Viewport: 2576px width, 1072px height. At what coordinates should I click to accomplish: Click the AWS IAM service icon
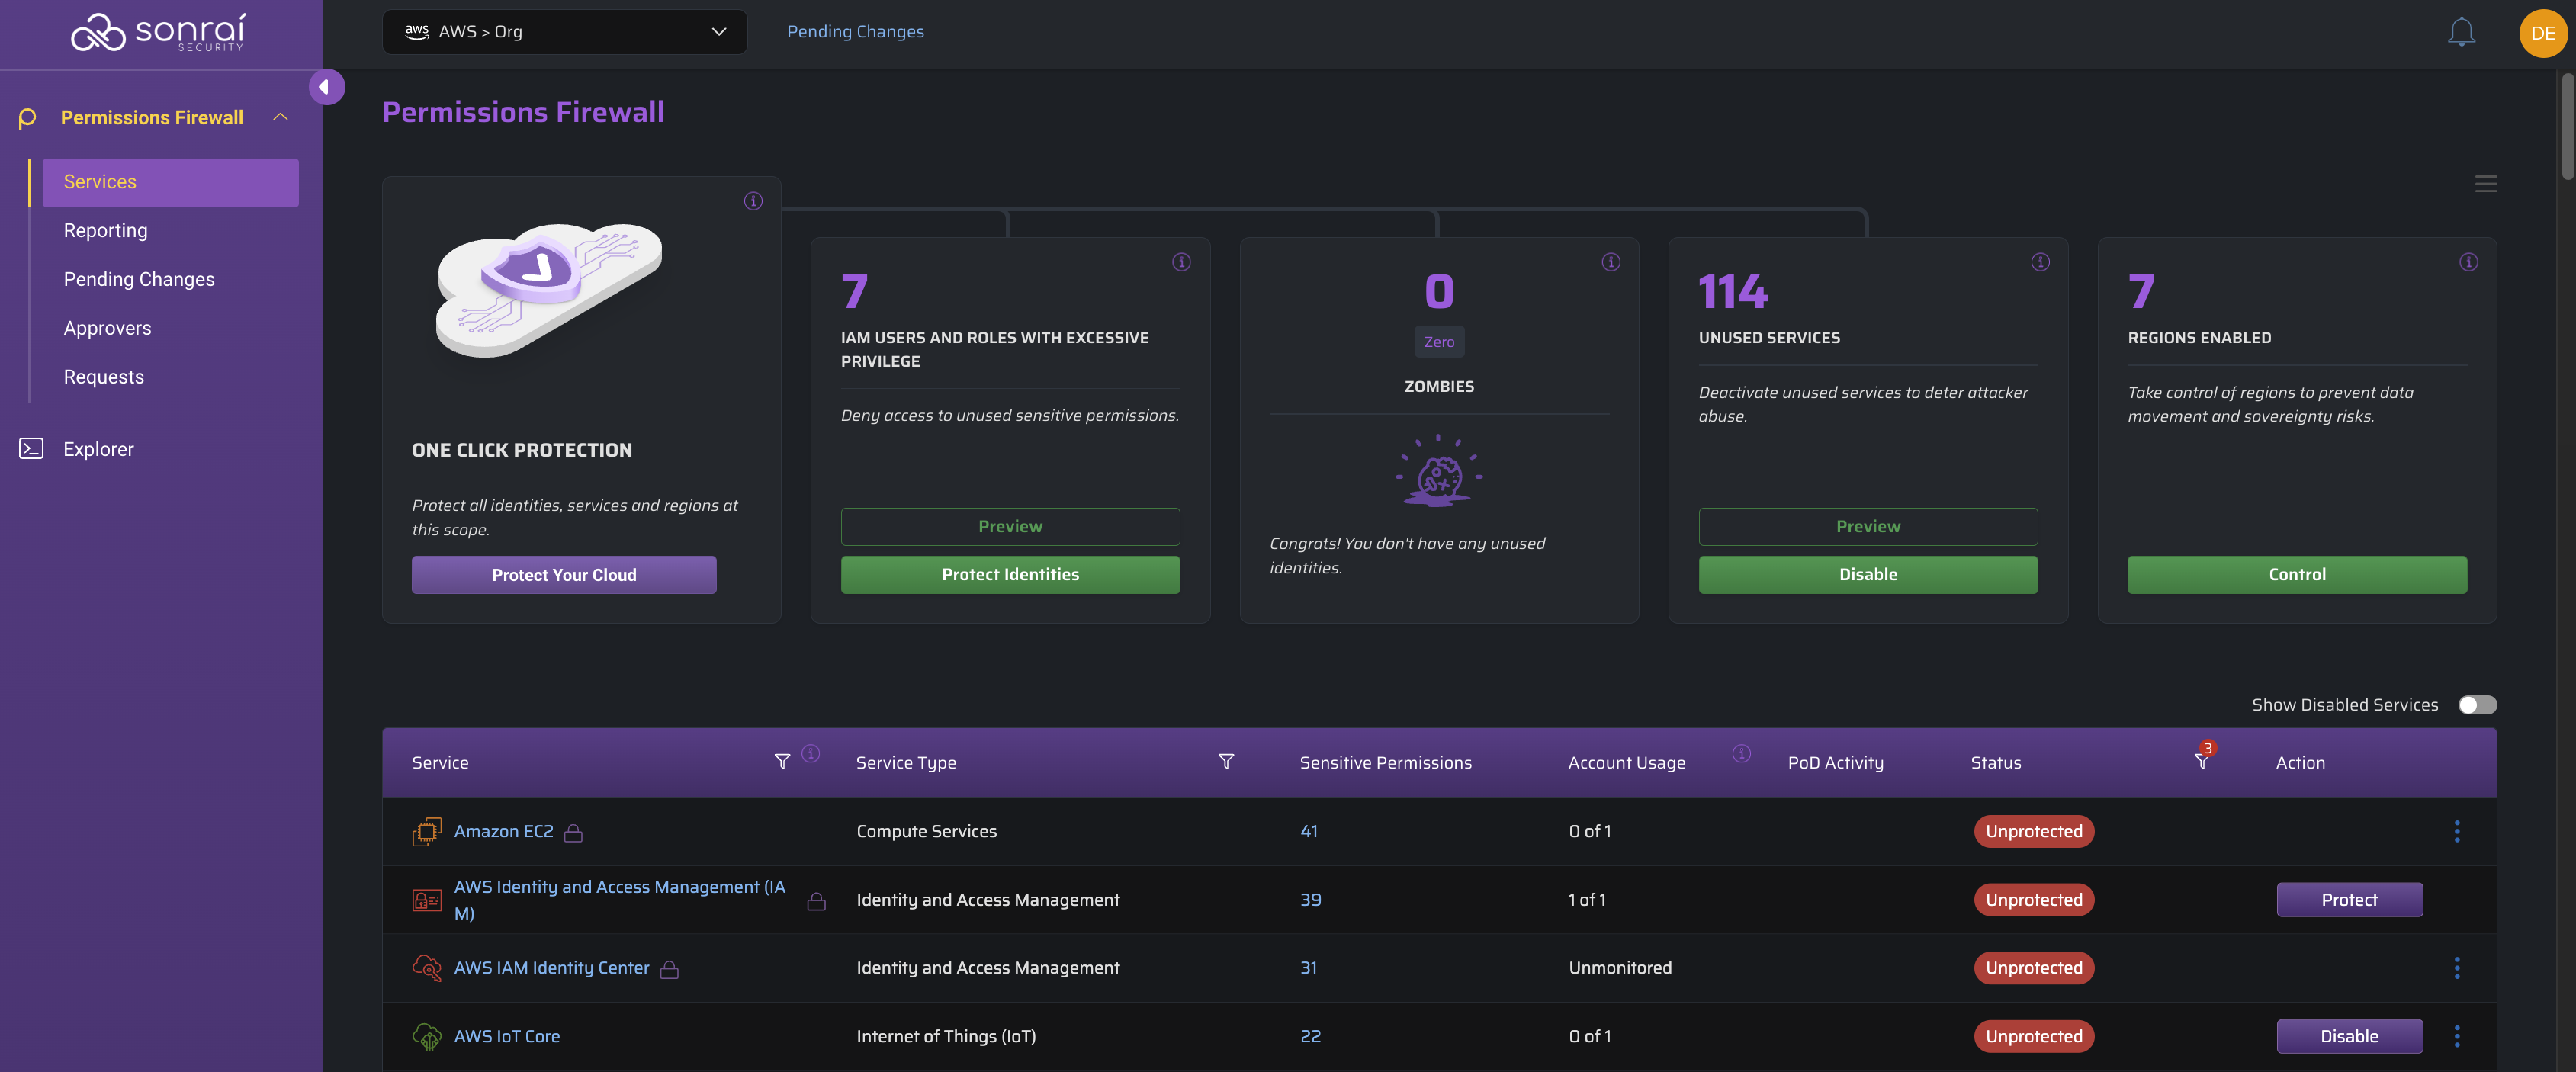[427, 900]
